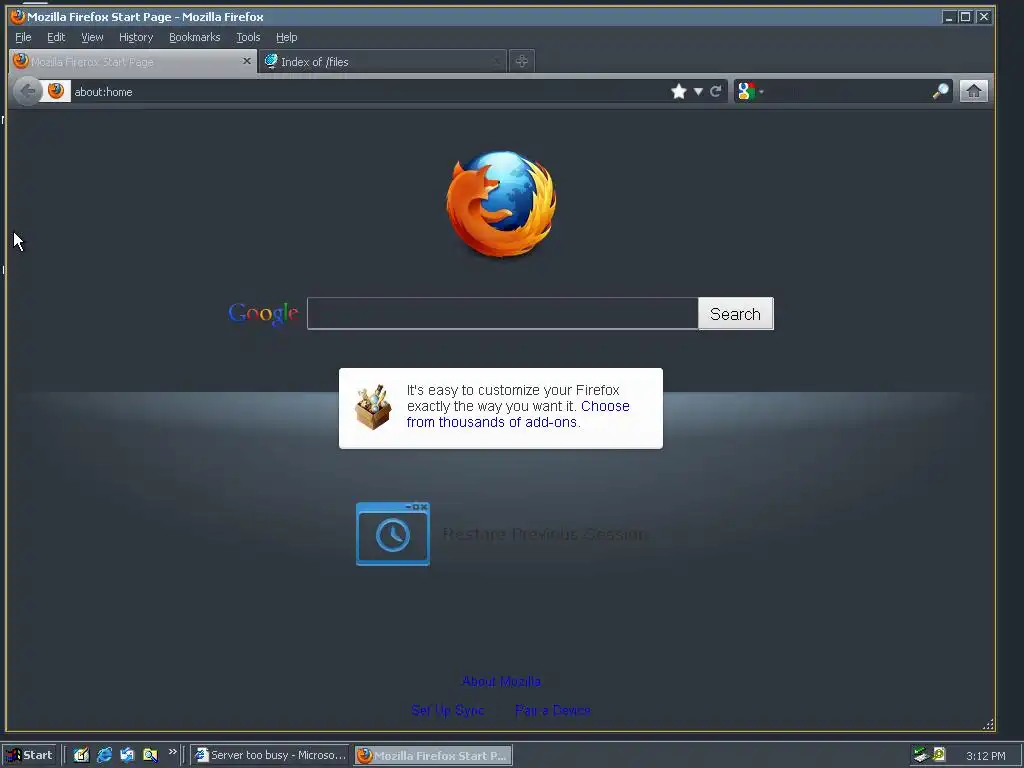Launch Internet Explorer from the quick launch bar
1024x768 pixels.
104,755
